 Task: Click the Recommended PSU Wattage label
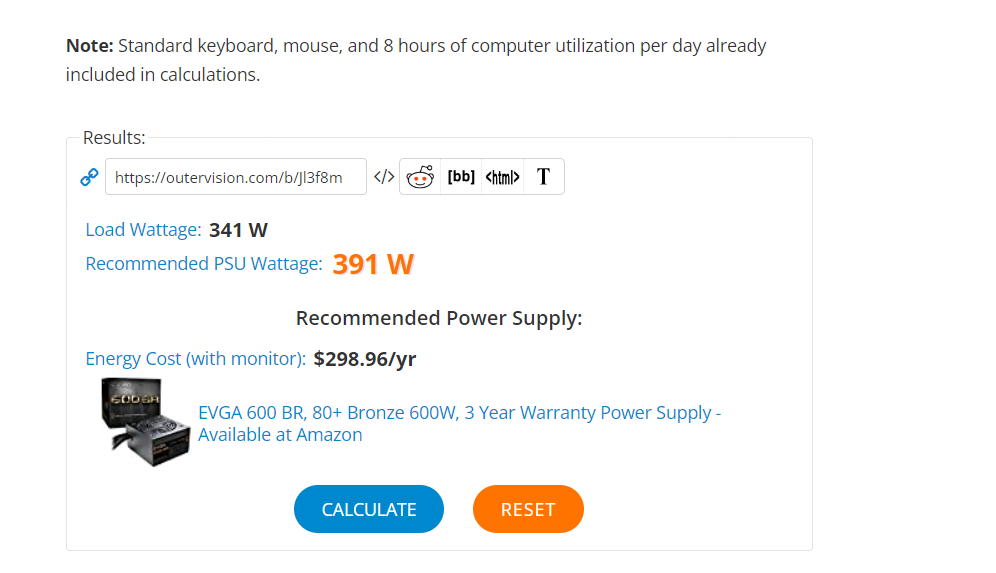click(204, 264)
